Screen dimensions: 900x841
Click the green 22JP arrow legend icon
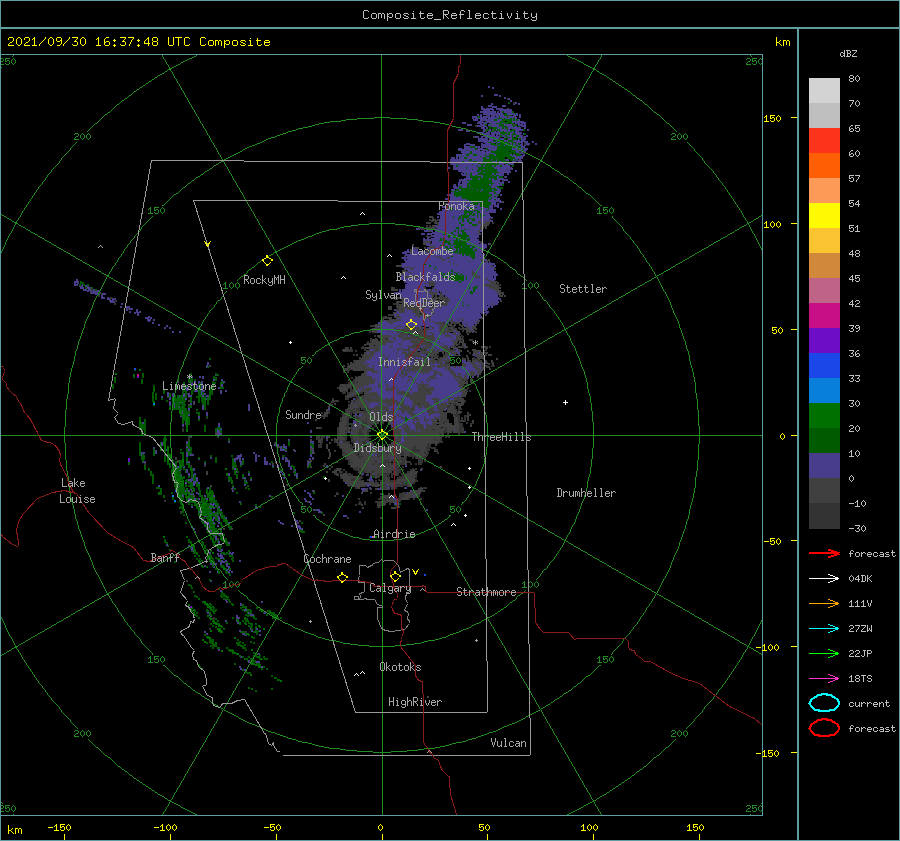click(824, 653)
